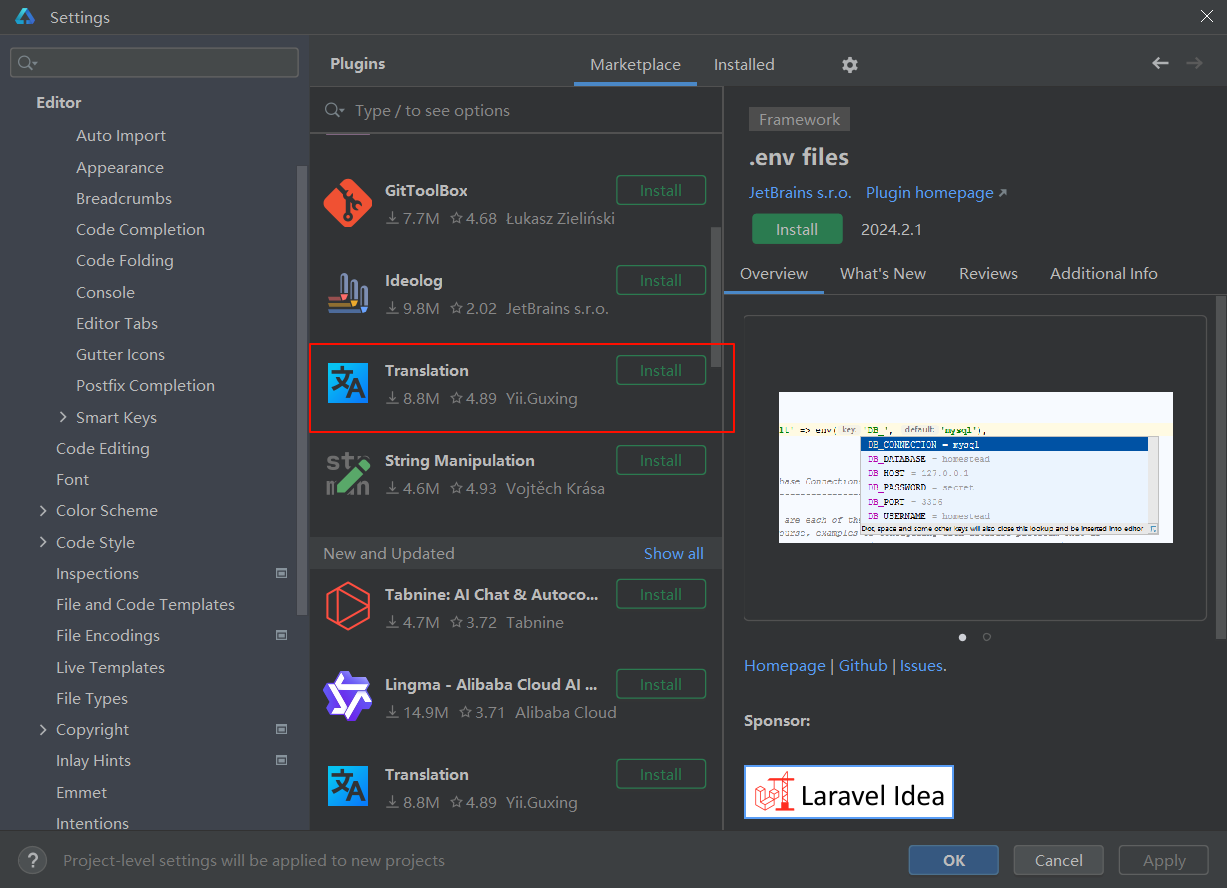Click the help question mark icon
1227x888 pixels.
[x=32, y=860]
